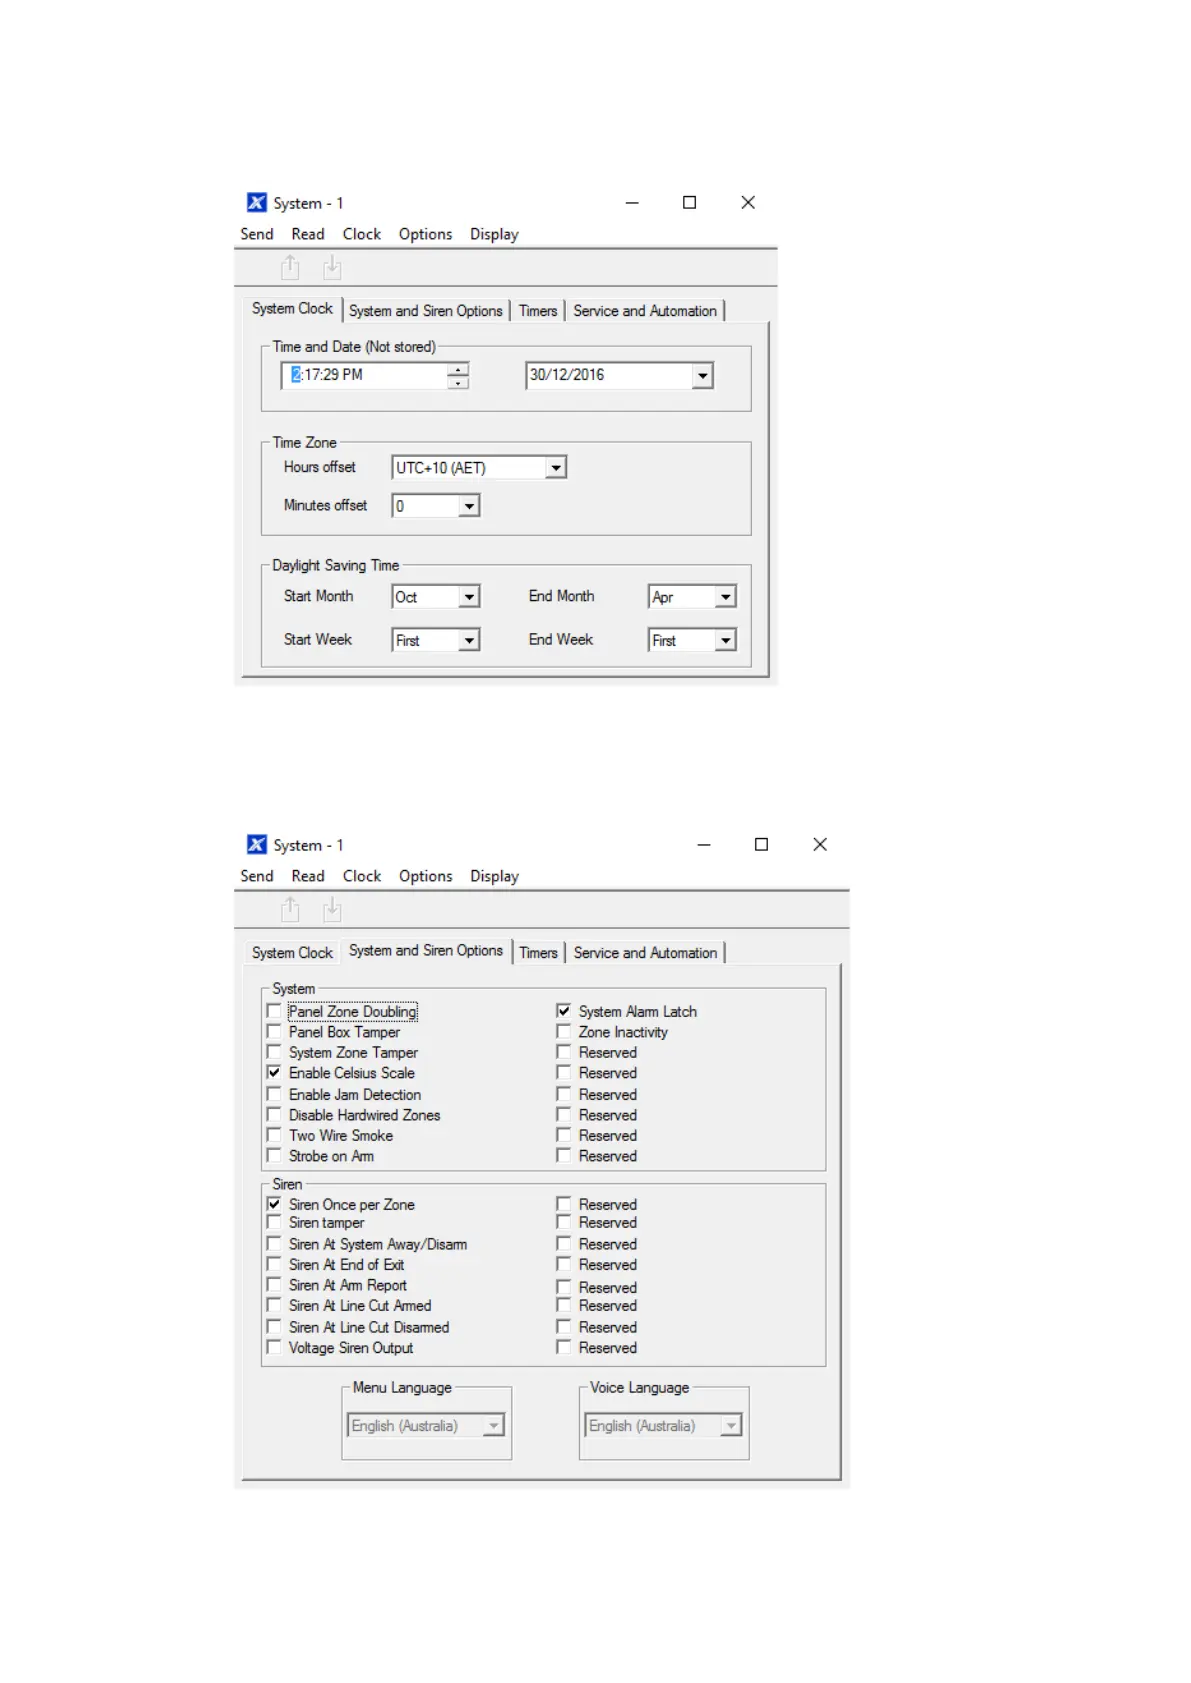Screen dimensions: 1191x1683
Task: Click the time spinner down arrow
Action: pos(458,382)
